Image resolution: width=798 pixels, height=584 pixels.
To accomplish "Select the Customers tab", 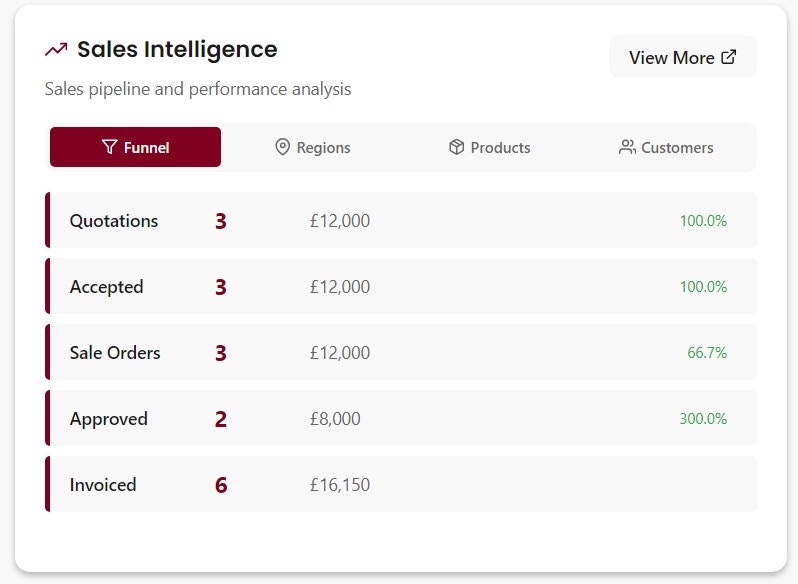I will [x=666, y=147].
